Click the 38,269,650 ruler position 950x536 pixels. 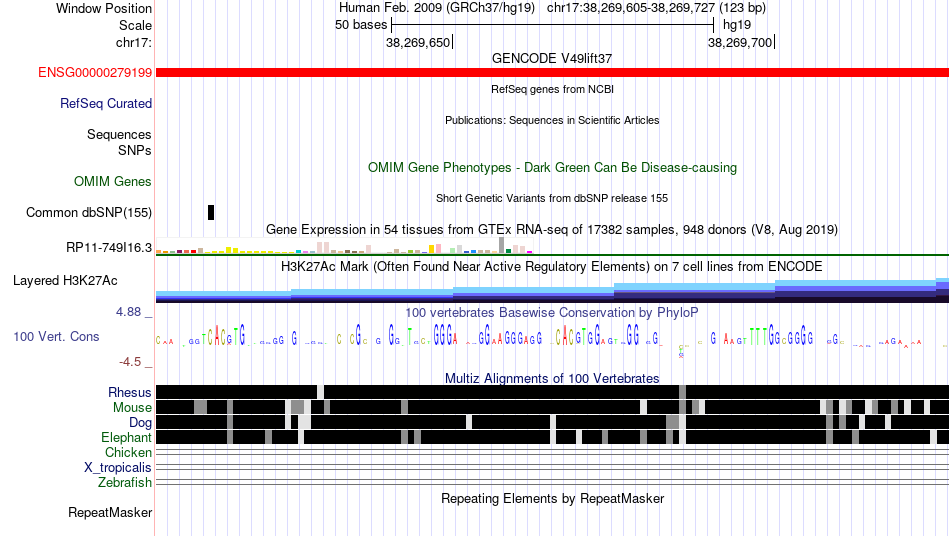419,42
